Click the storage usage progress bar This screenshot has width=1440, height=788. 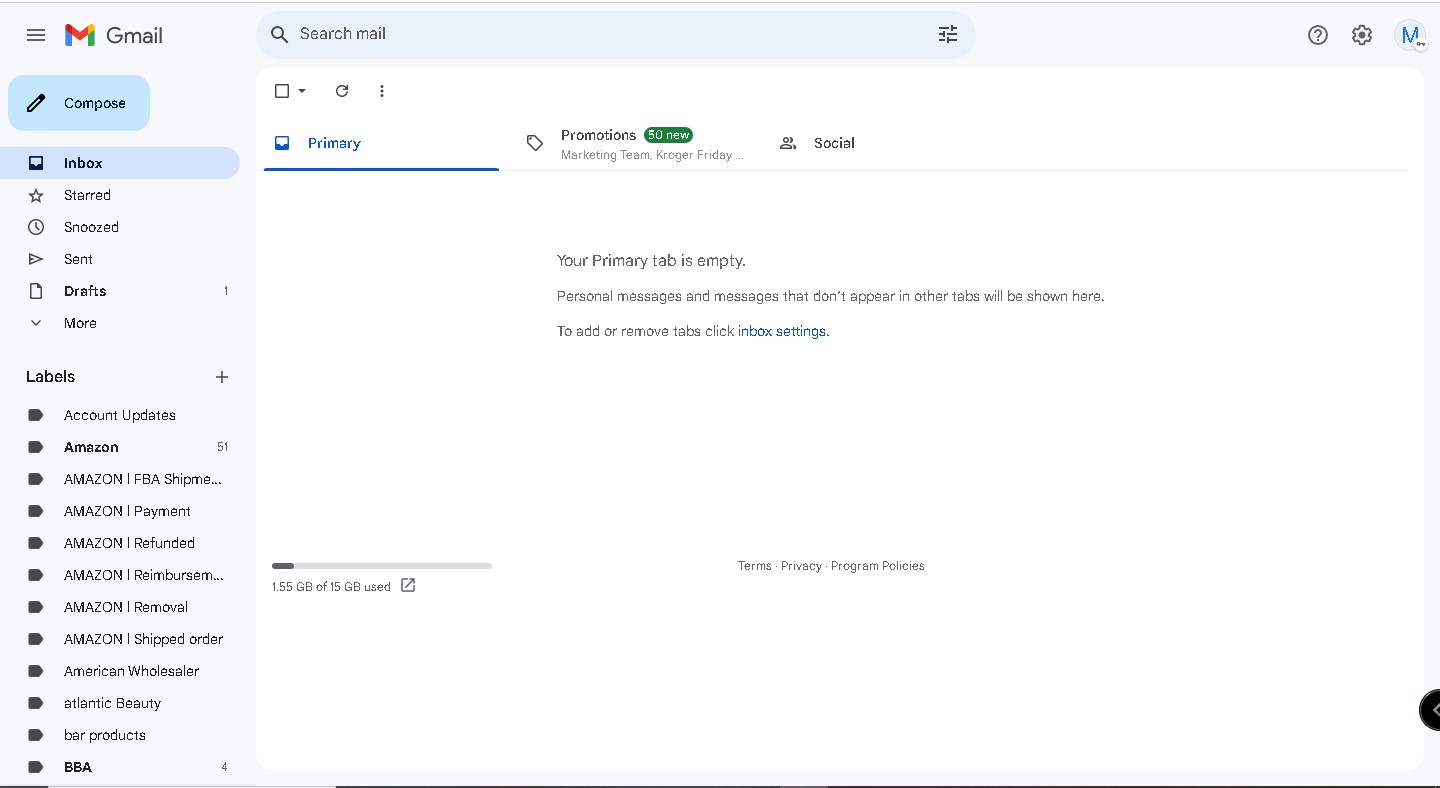(x=382, y=566)
